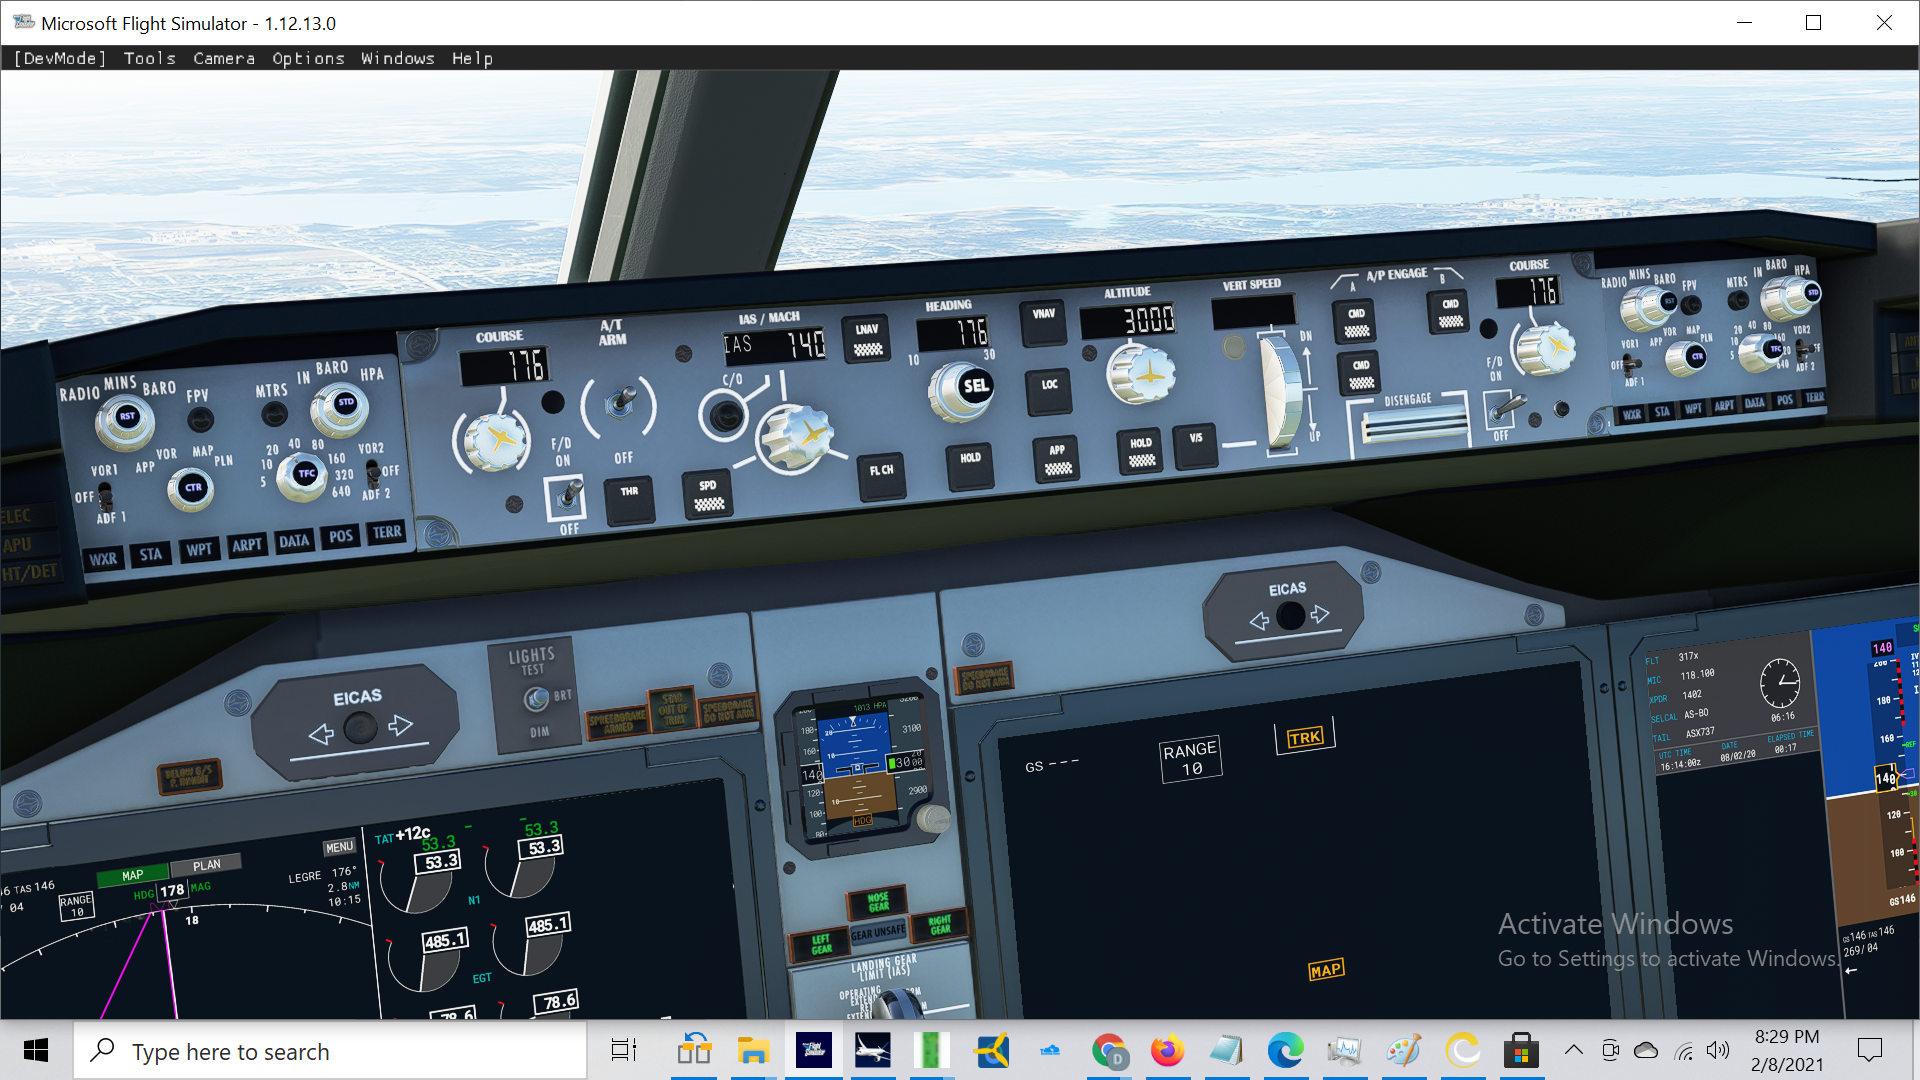The height and width of the screenshot is (1080, 1920).
Task: Engage the LNAV autopilot mode button
Action: 868,339
